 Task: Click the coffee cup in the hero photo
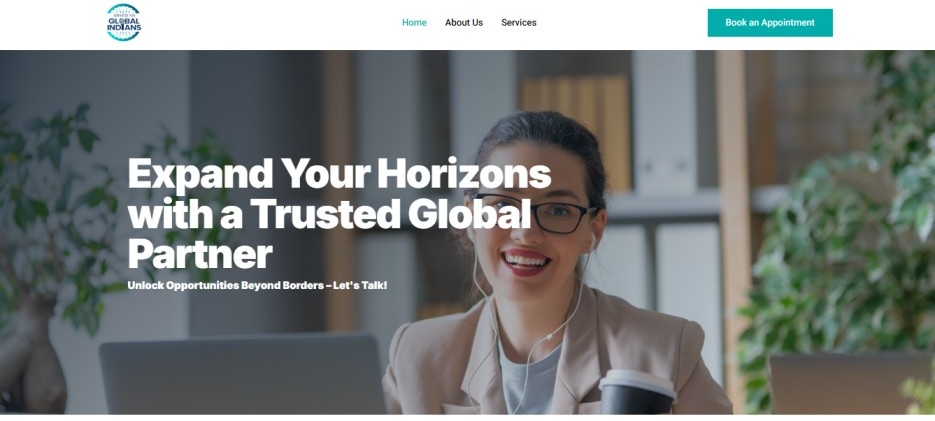pyautogui.click(x=636, y=392)
